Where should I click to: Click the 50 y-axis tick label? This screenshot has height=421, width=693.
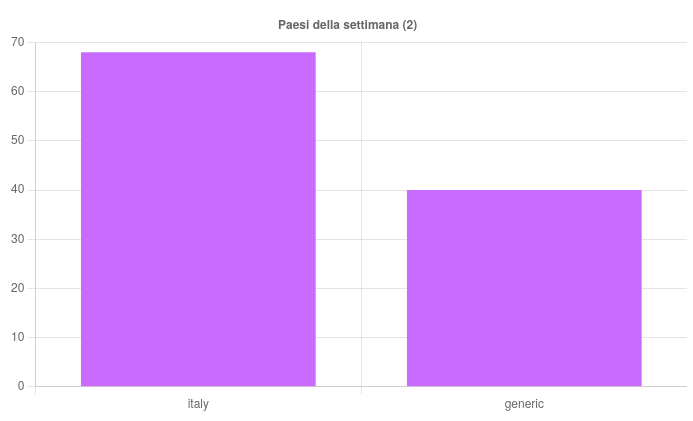17,141
